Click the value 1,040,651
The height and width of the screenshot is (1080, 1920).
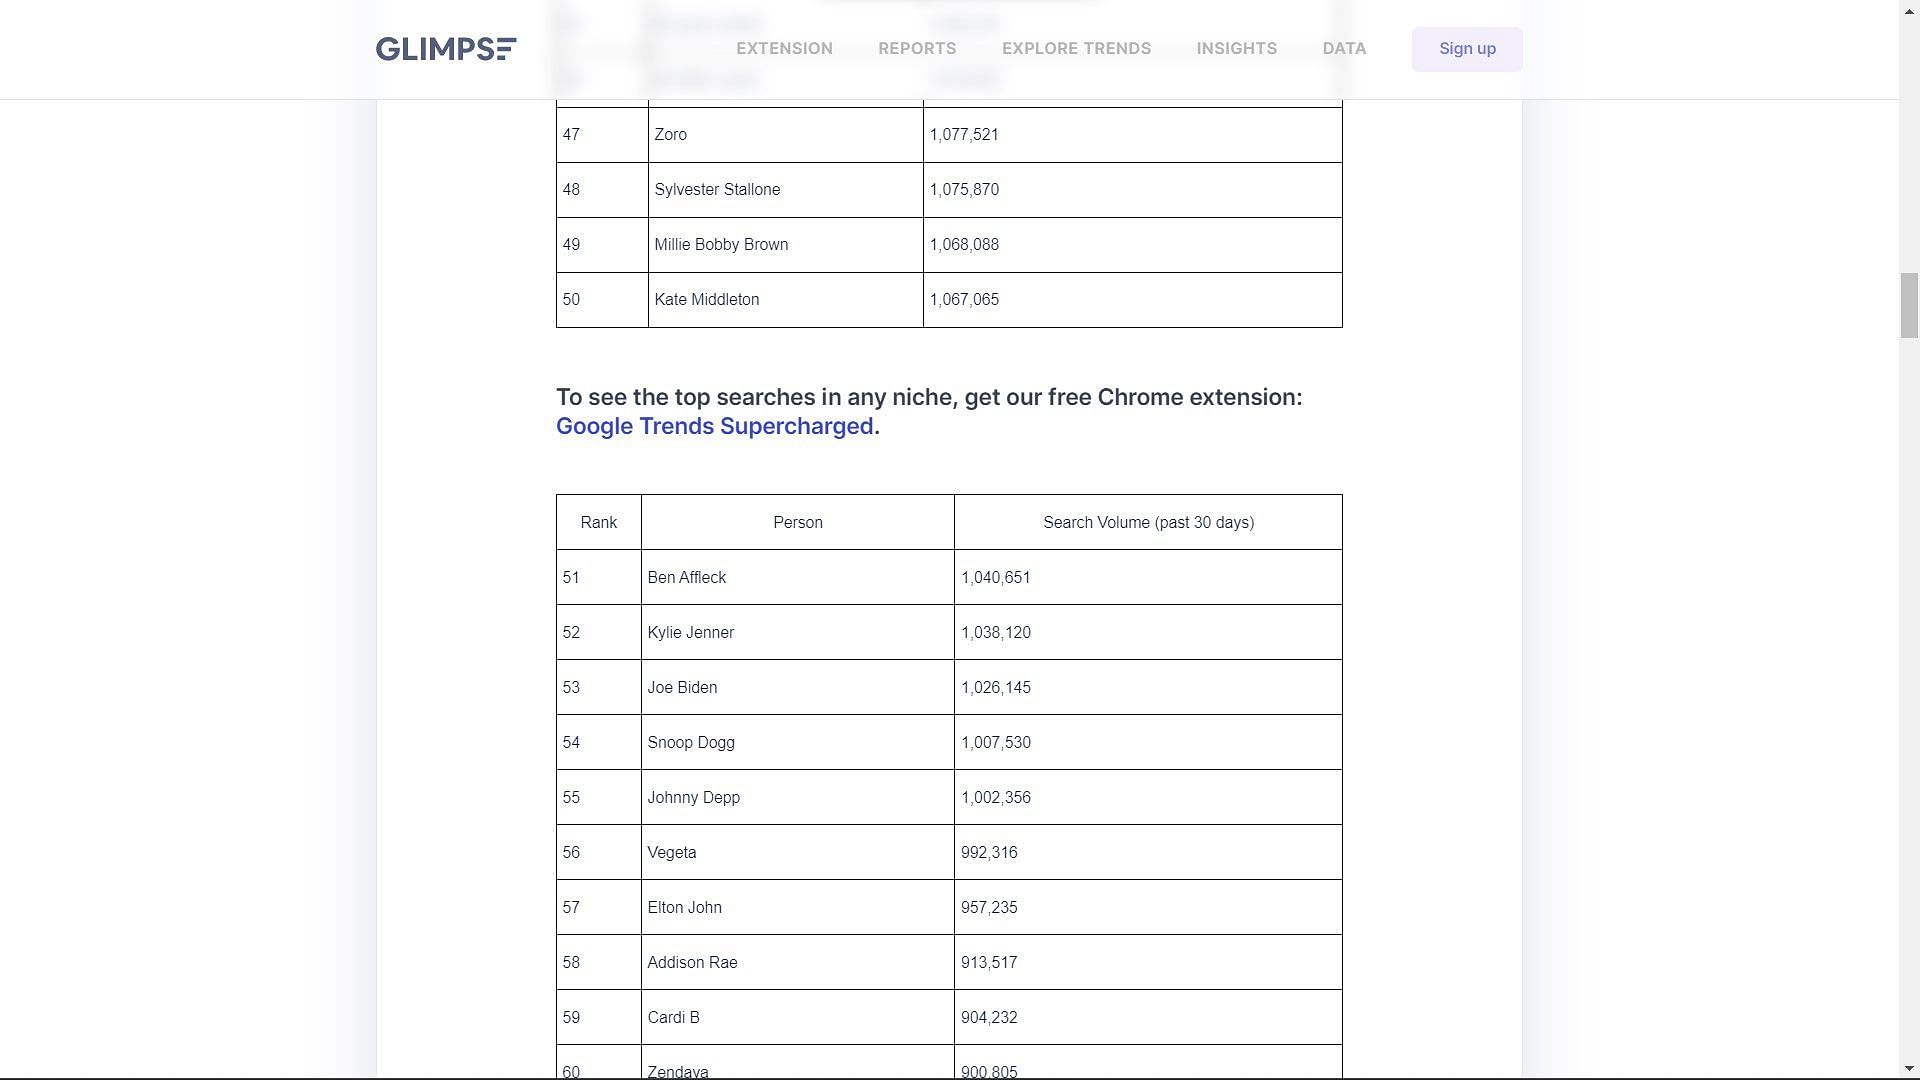[x=996, y=577]
